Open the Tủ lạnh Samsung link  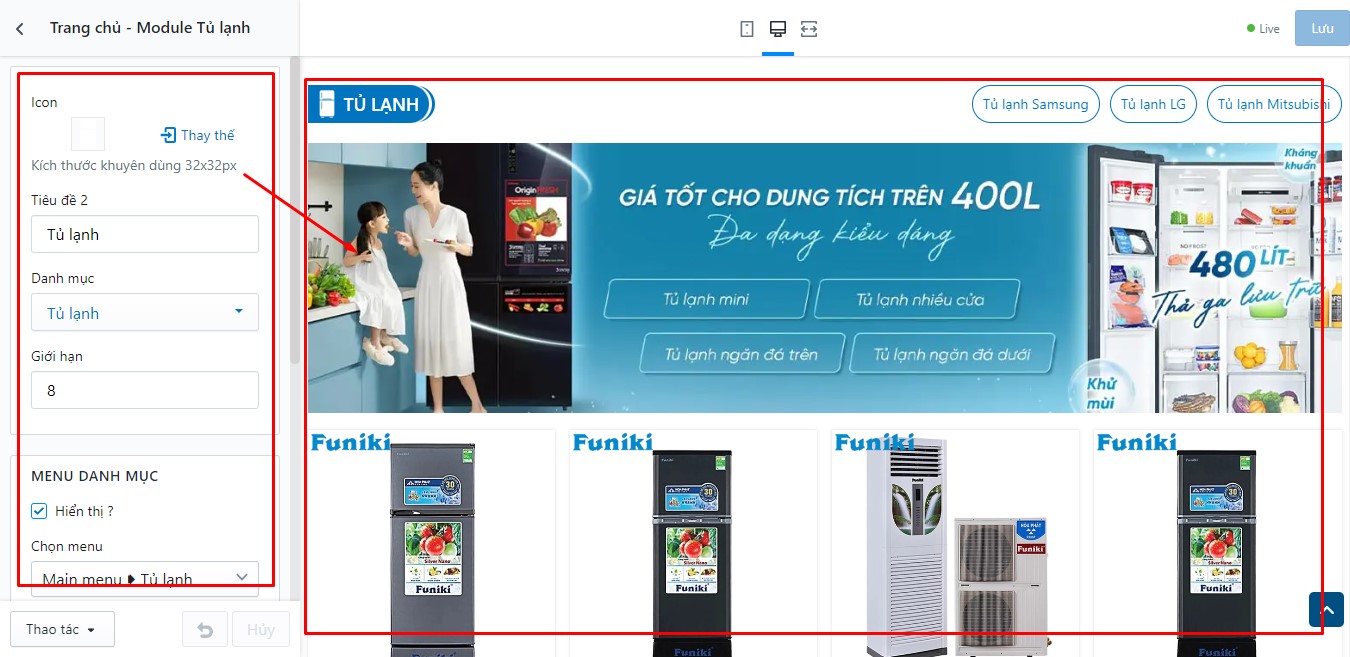pyautogui.click(x=1035, y=104)
